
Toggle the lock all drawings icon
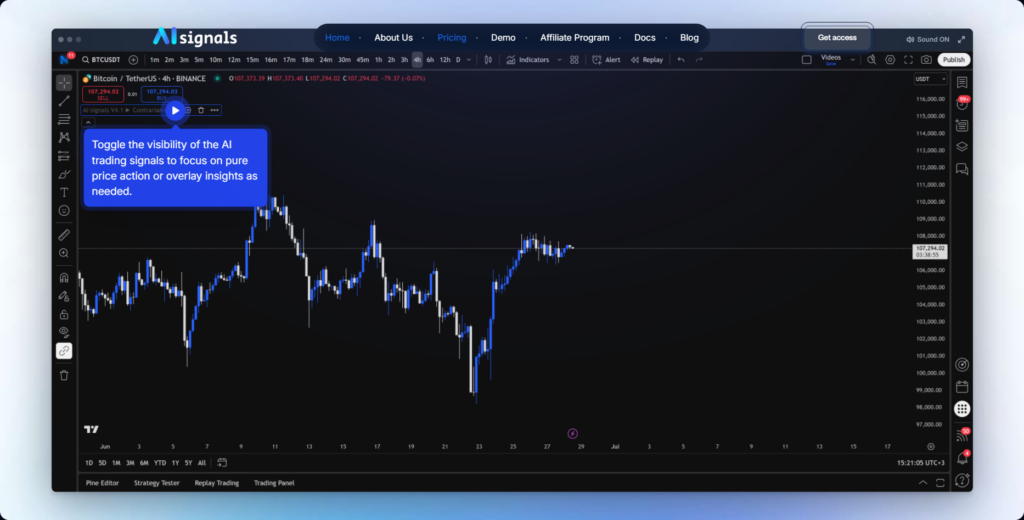coord(64,314)
